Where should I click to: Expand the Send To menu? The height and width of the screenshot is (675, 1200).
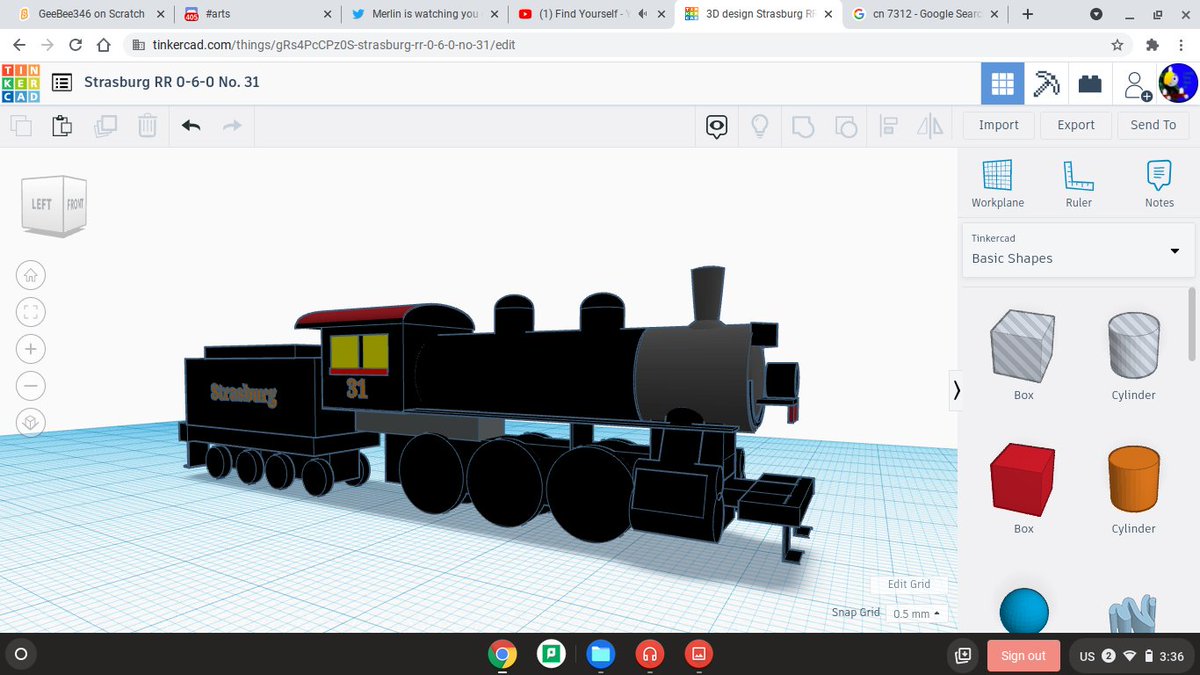coord(1152,124)
